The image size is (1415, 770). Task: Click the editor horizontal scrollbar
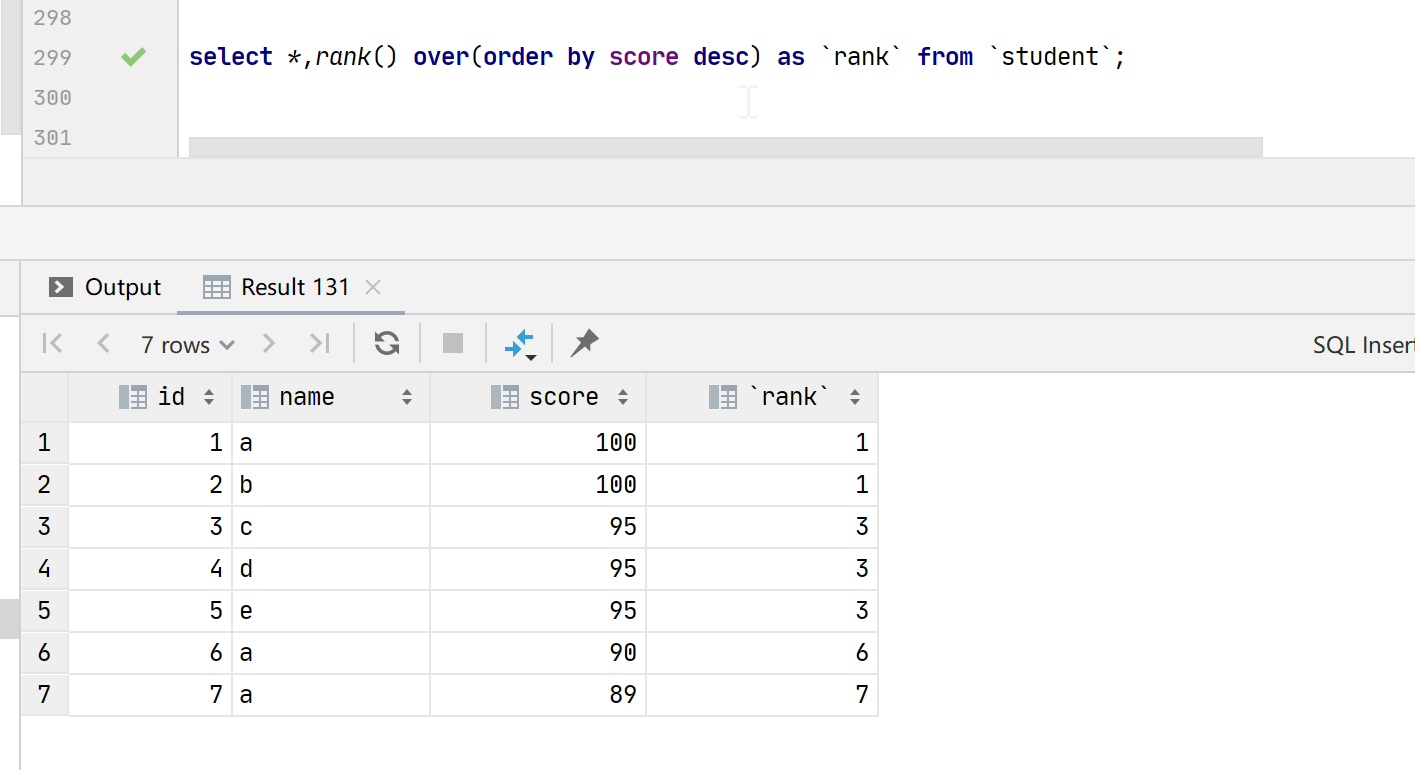[x=725, y=147]
